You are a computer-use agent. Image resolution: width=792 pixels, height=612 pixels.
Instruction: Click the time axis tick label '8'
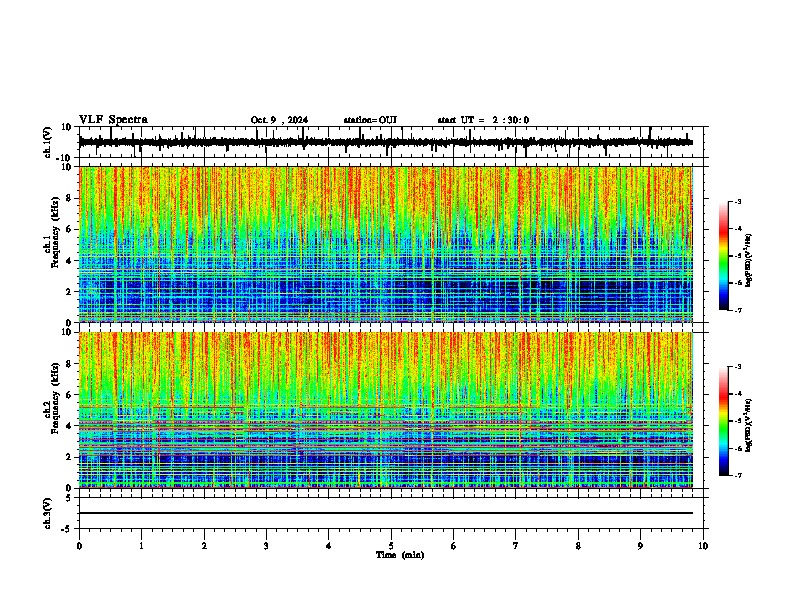point(578,546)
